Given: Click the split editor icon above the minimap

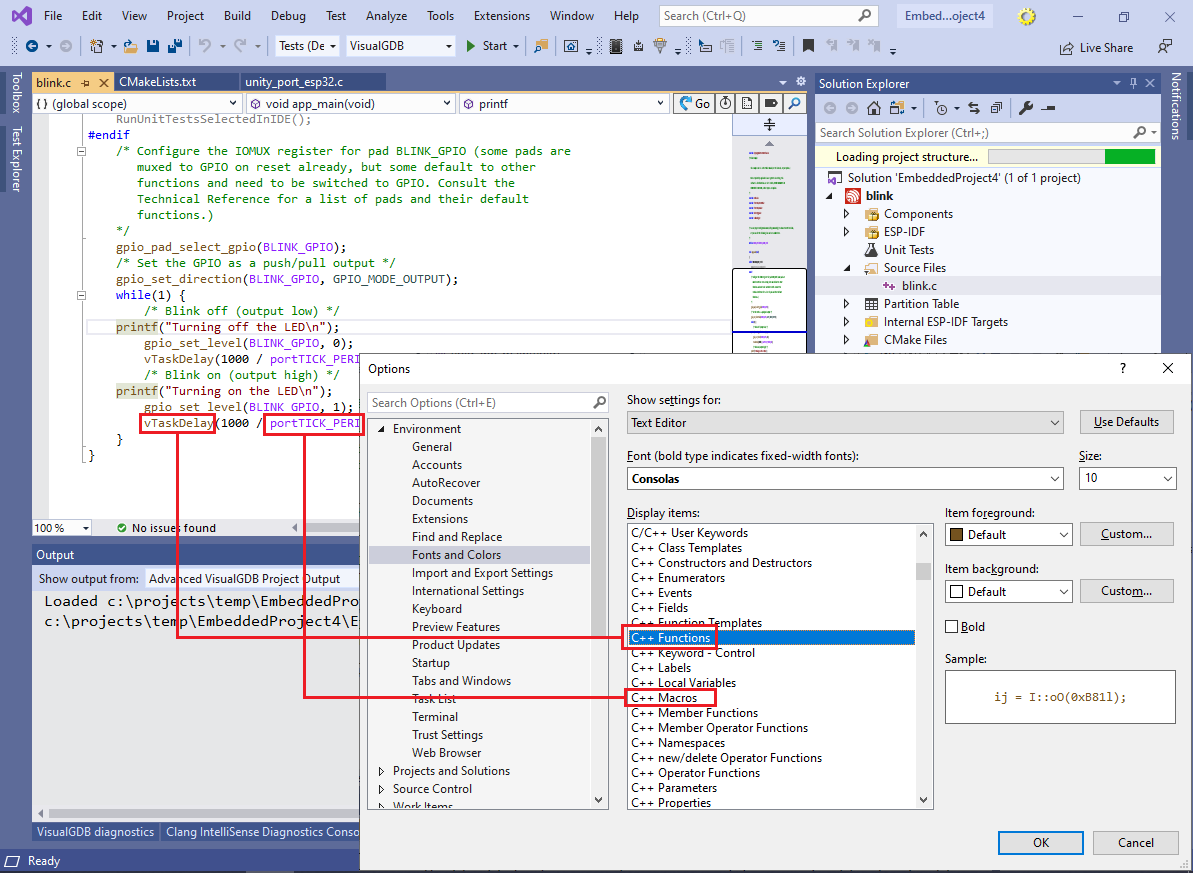Looking at the screenshot, I should [769, 125].
